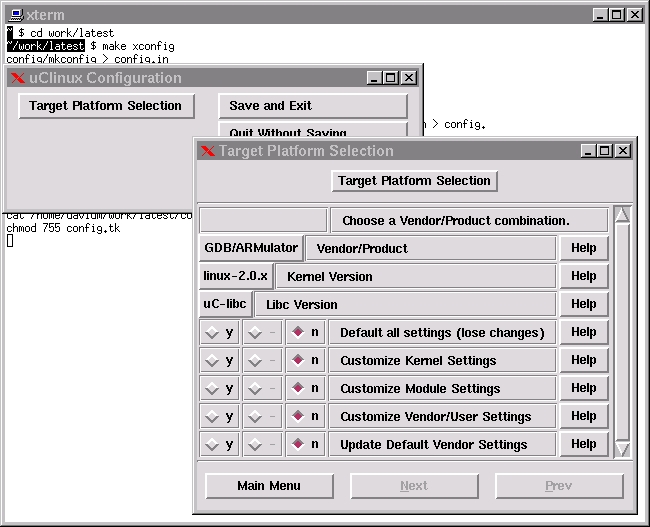Open Help for Customize Kernel Settings

click(584, 360)
